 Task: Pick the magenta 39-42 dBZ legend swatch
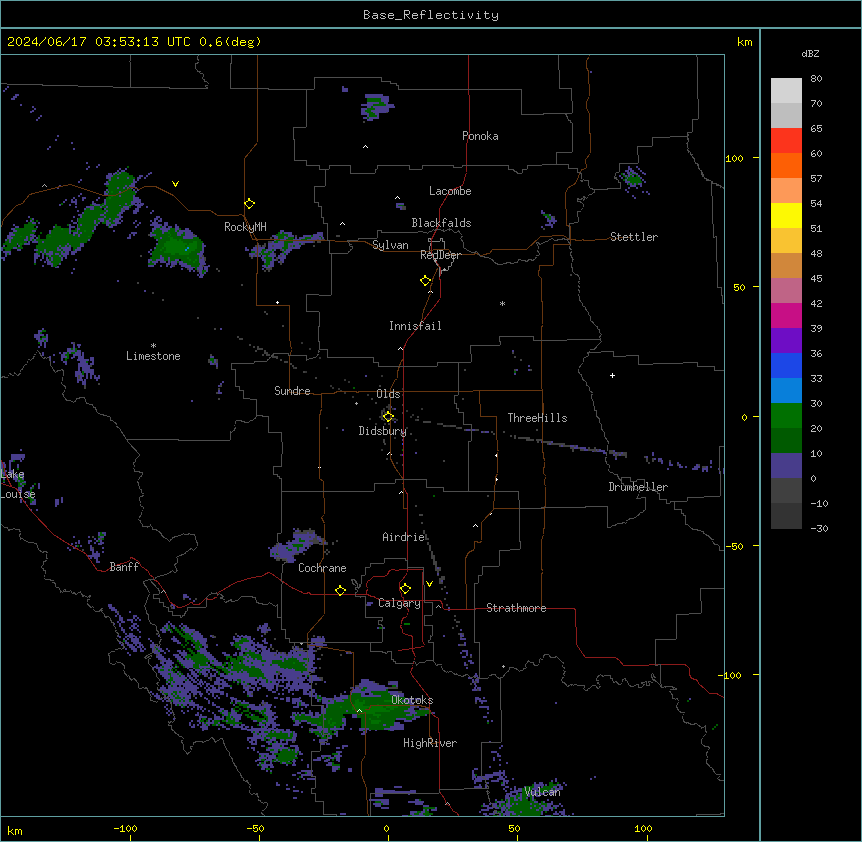pyautogui.click(x=786, y=315)
